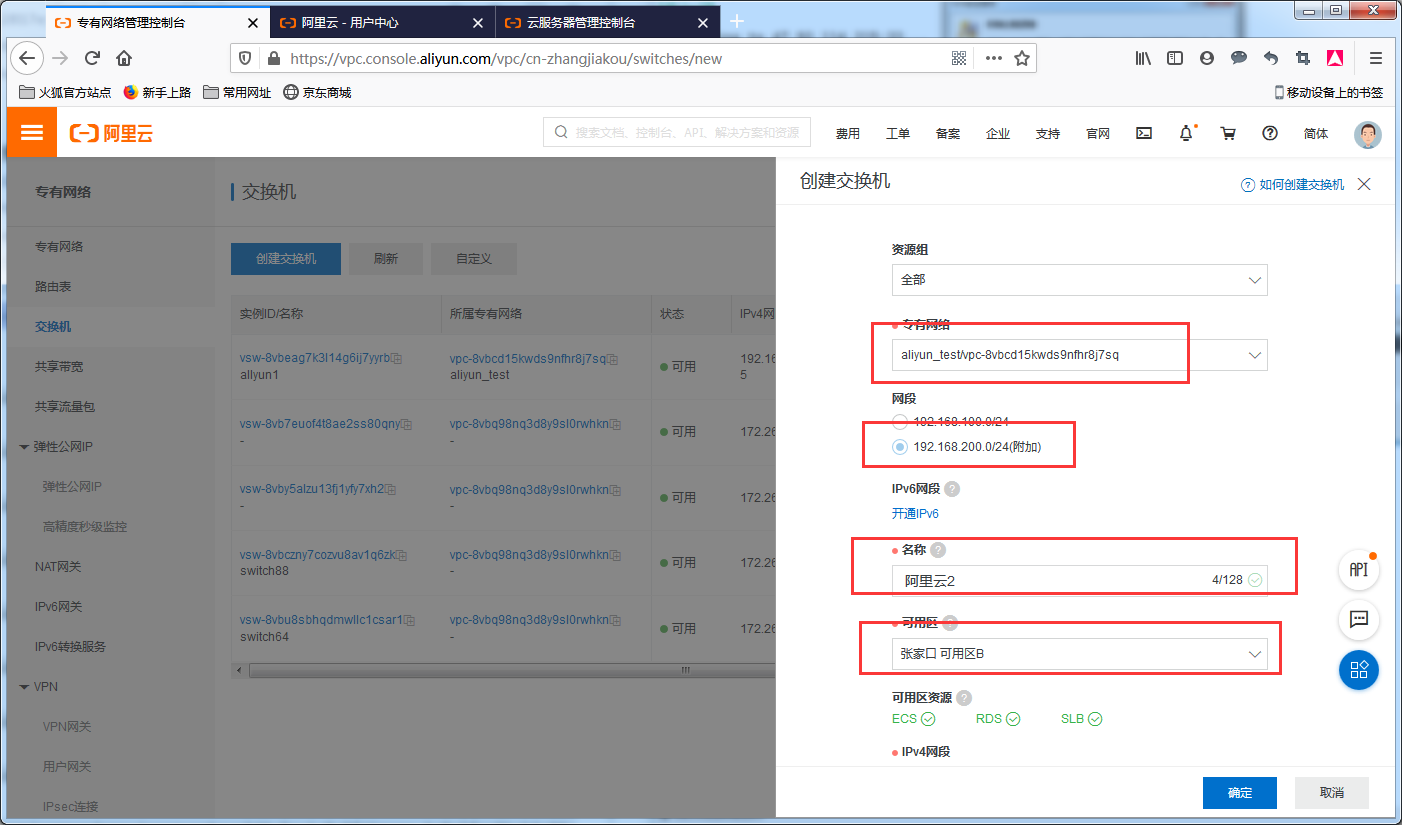Select the 192.168.200.0/24(附加) radio option
This screenshot has width=1402, height=825.
click(x=900, y=447)
